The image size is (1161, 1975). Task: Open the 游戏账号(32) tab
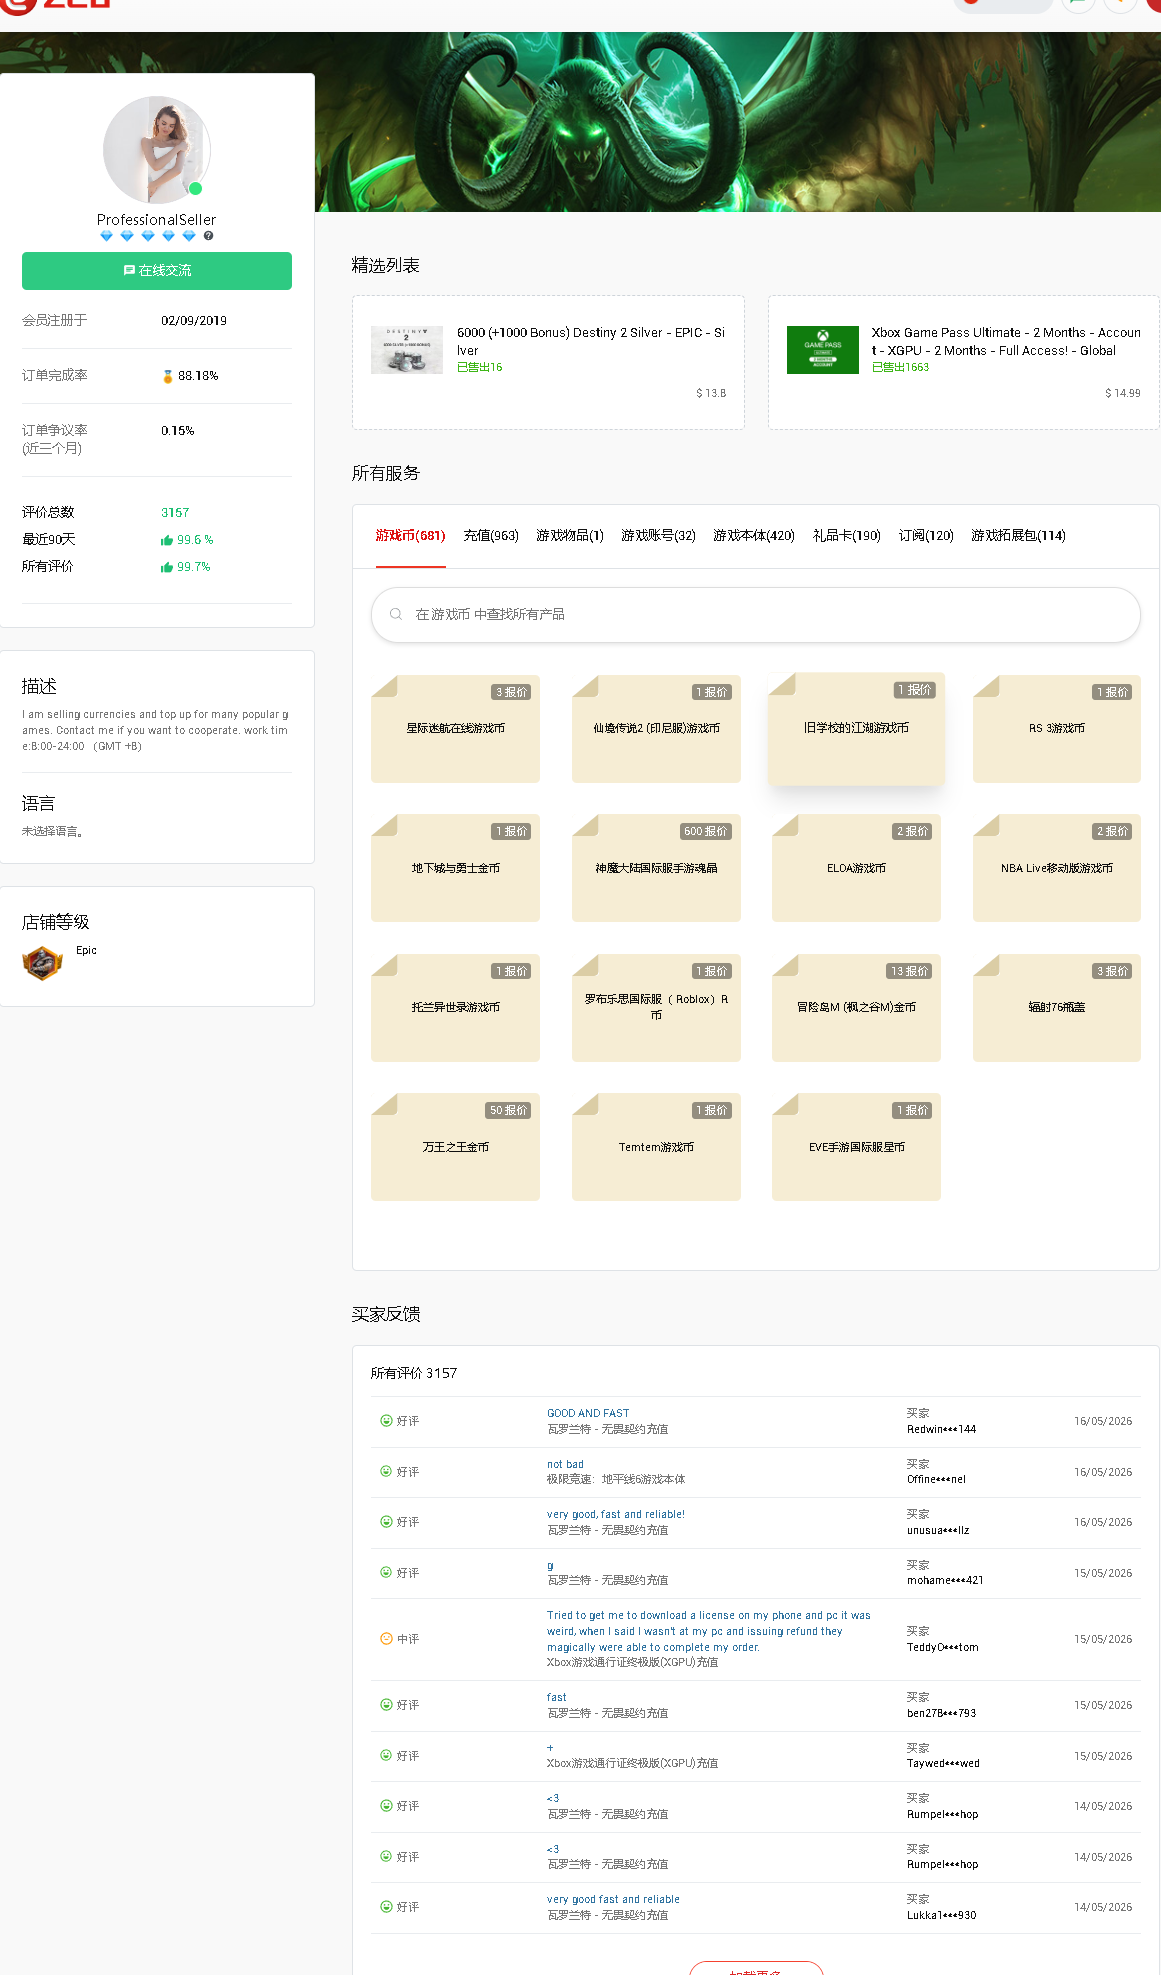[658, 536]
